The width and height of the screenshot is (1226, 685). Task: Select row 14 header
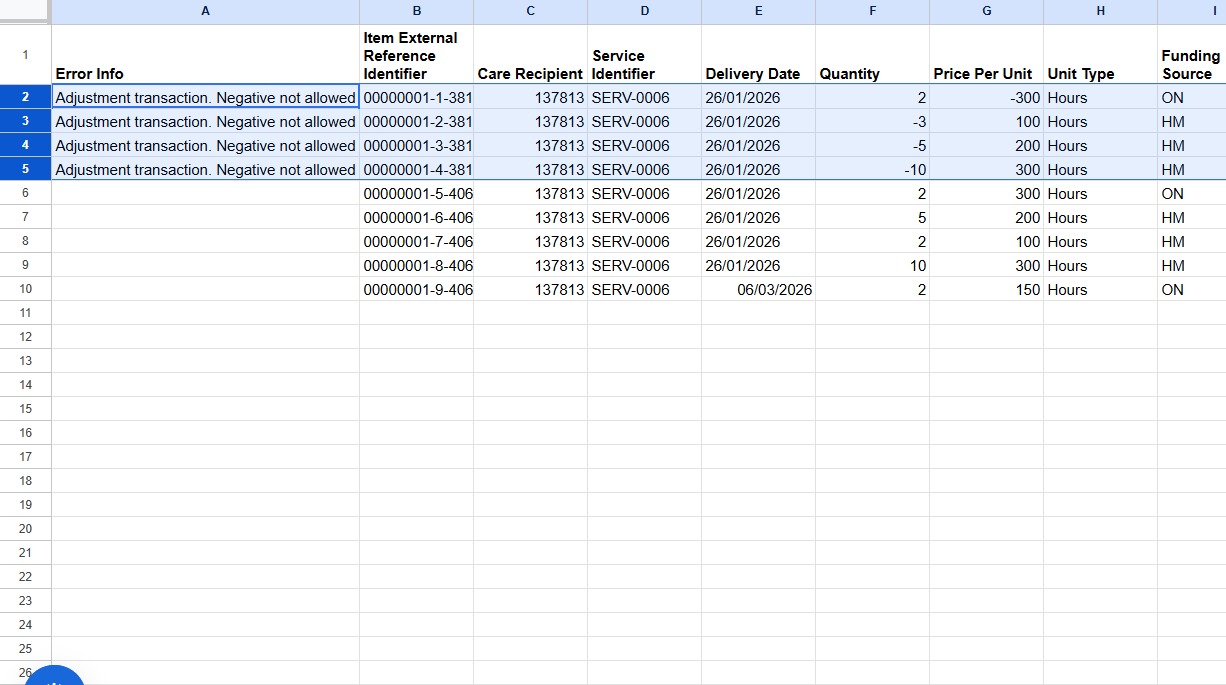point(25,385)
